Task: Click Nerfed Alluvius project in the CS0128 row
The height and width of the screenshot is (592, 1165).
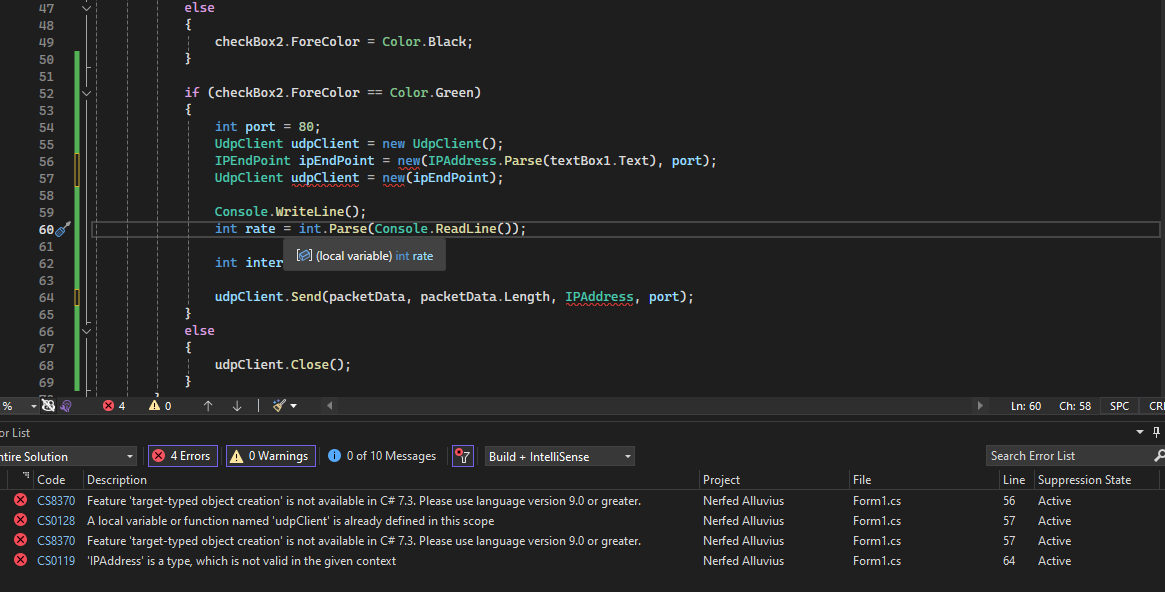Action: 743,521
